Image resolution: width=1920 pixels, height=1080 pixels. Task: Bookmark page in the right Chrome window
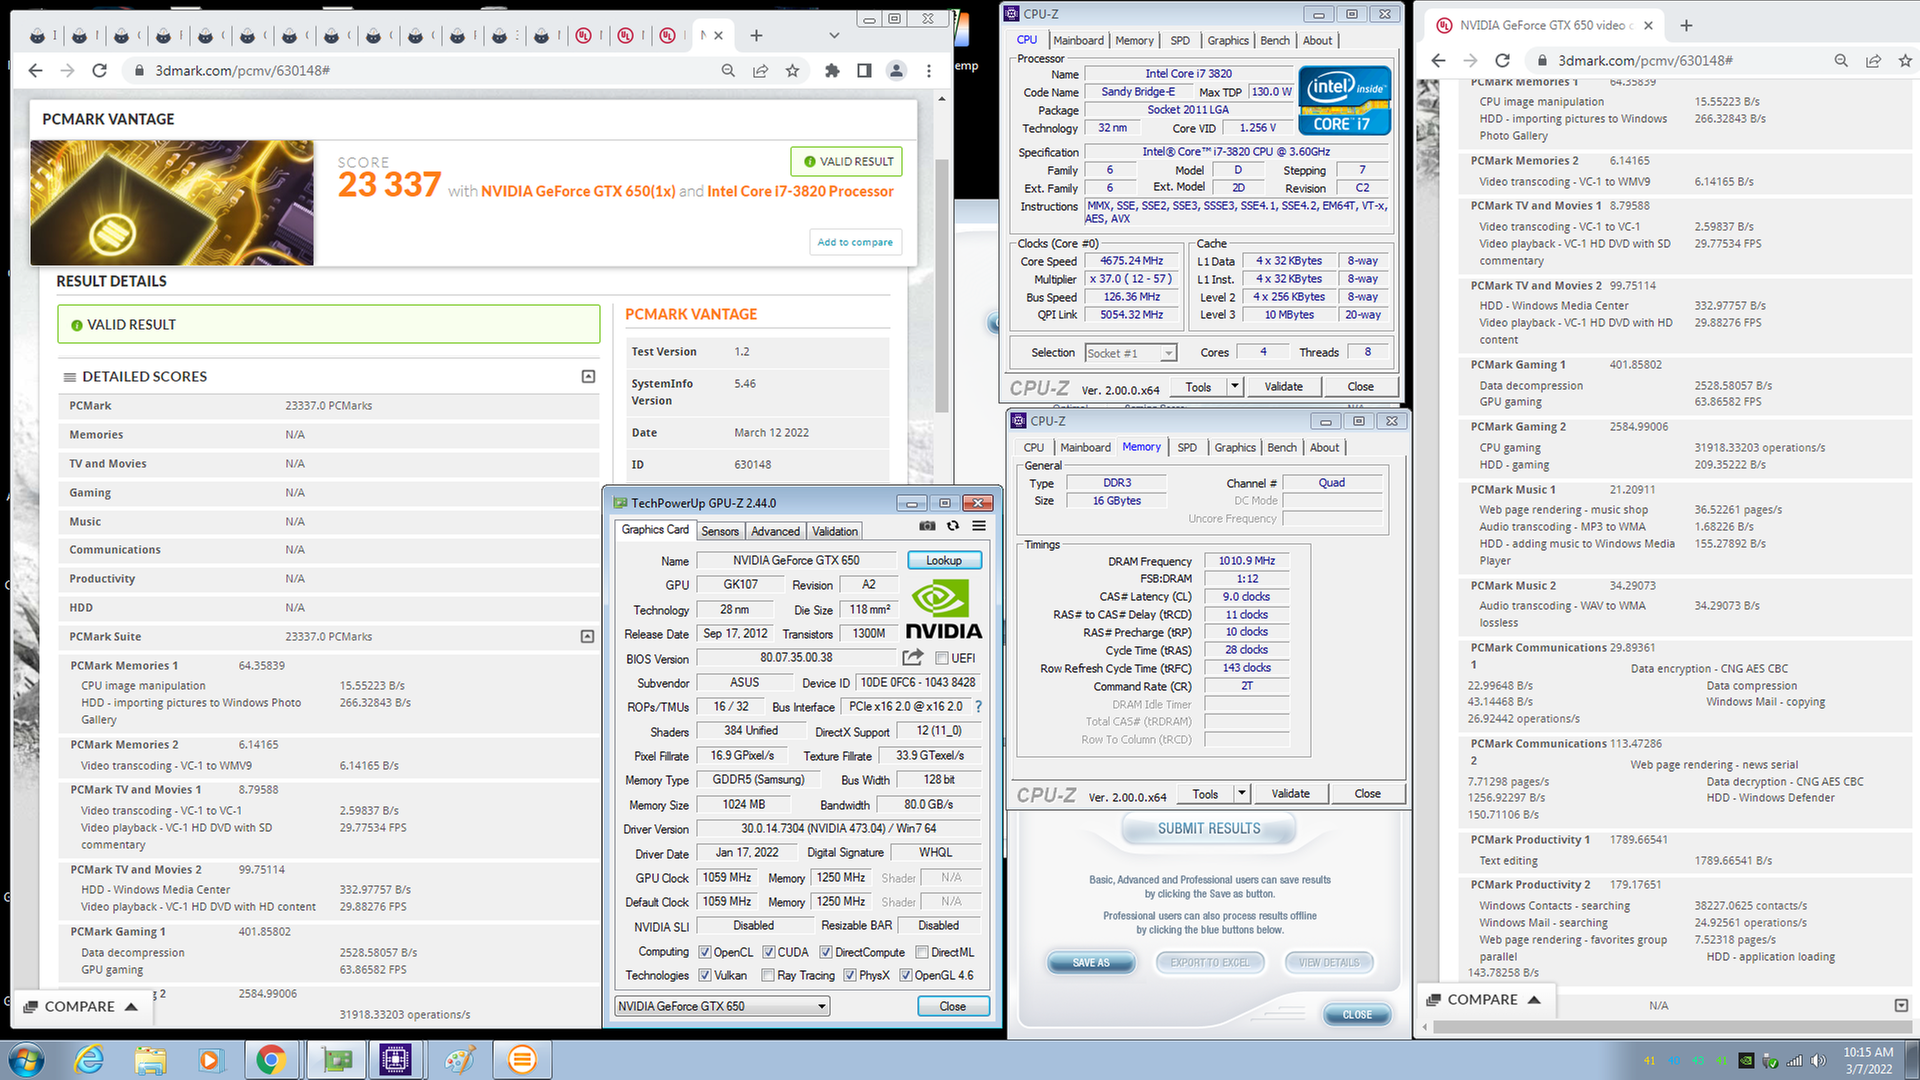pos(1905,60)
